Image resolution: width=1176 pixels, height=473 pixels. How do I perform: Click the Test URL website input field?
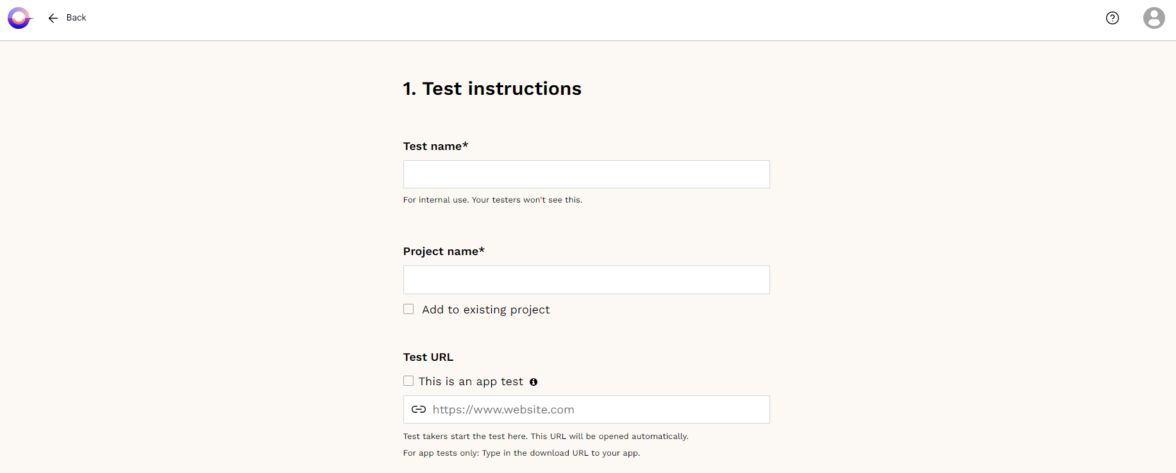[x=596, y=409]
